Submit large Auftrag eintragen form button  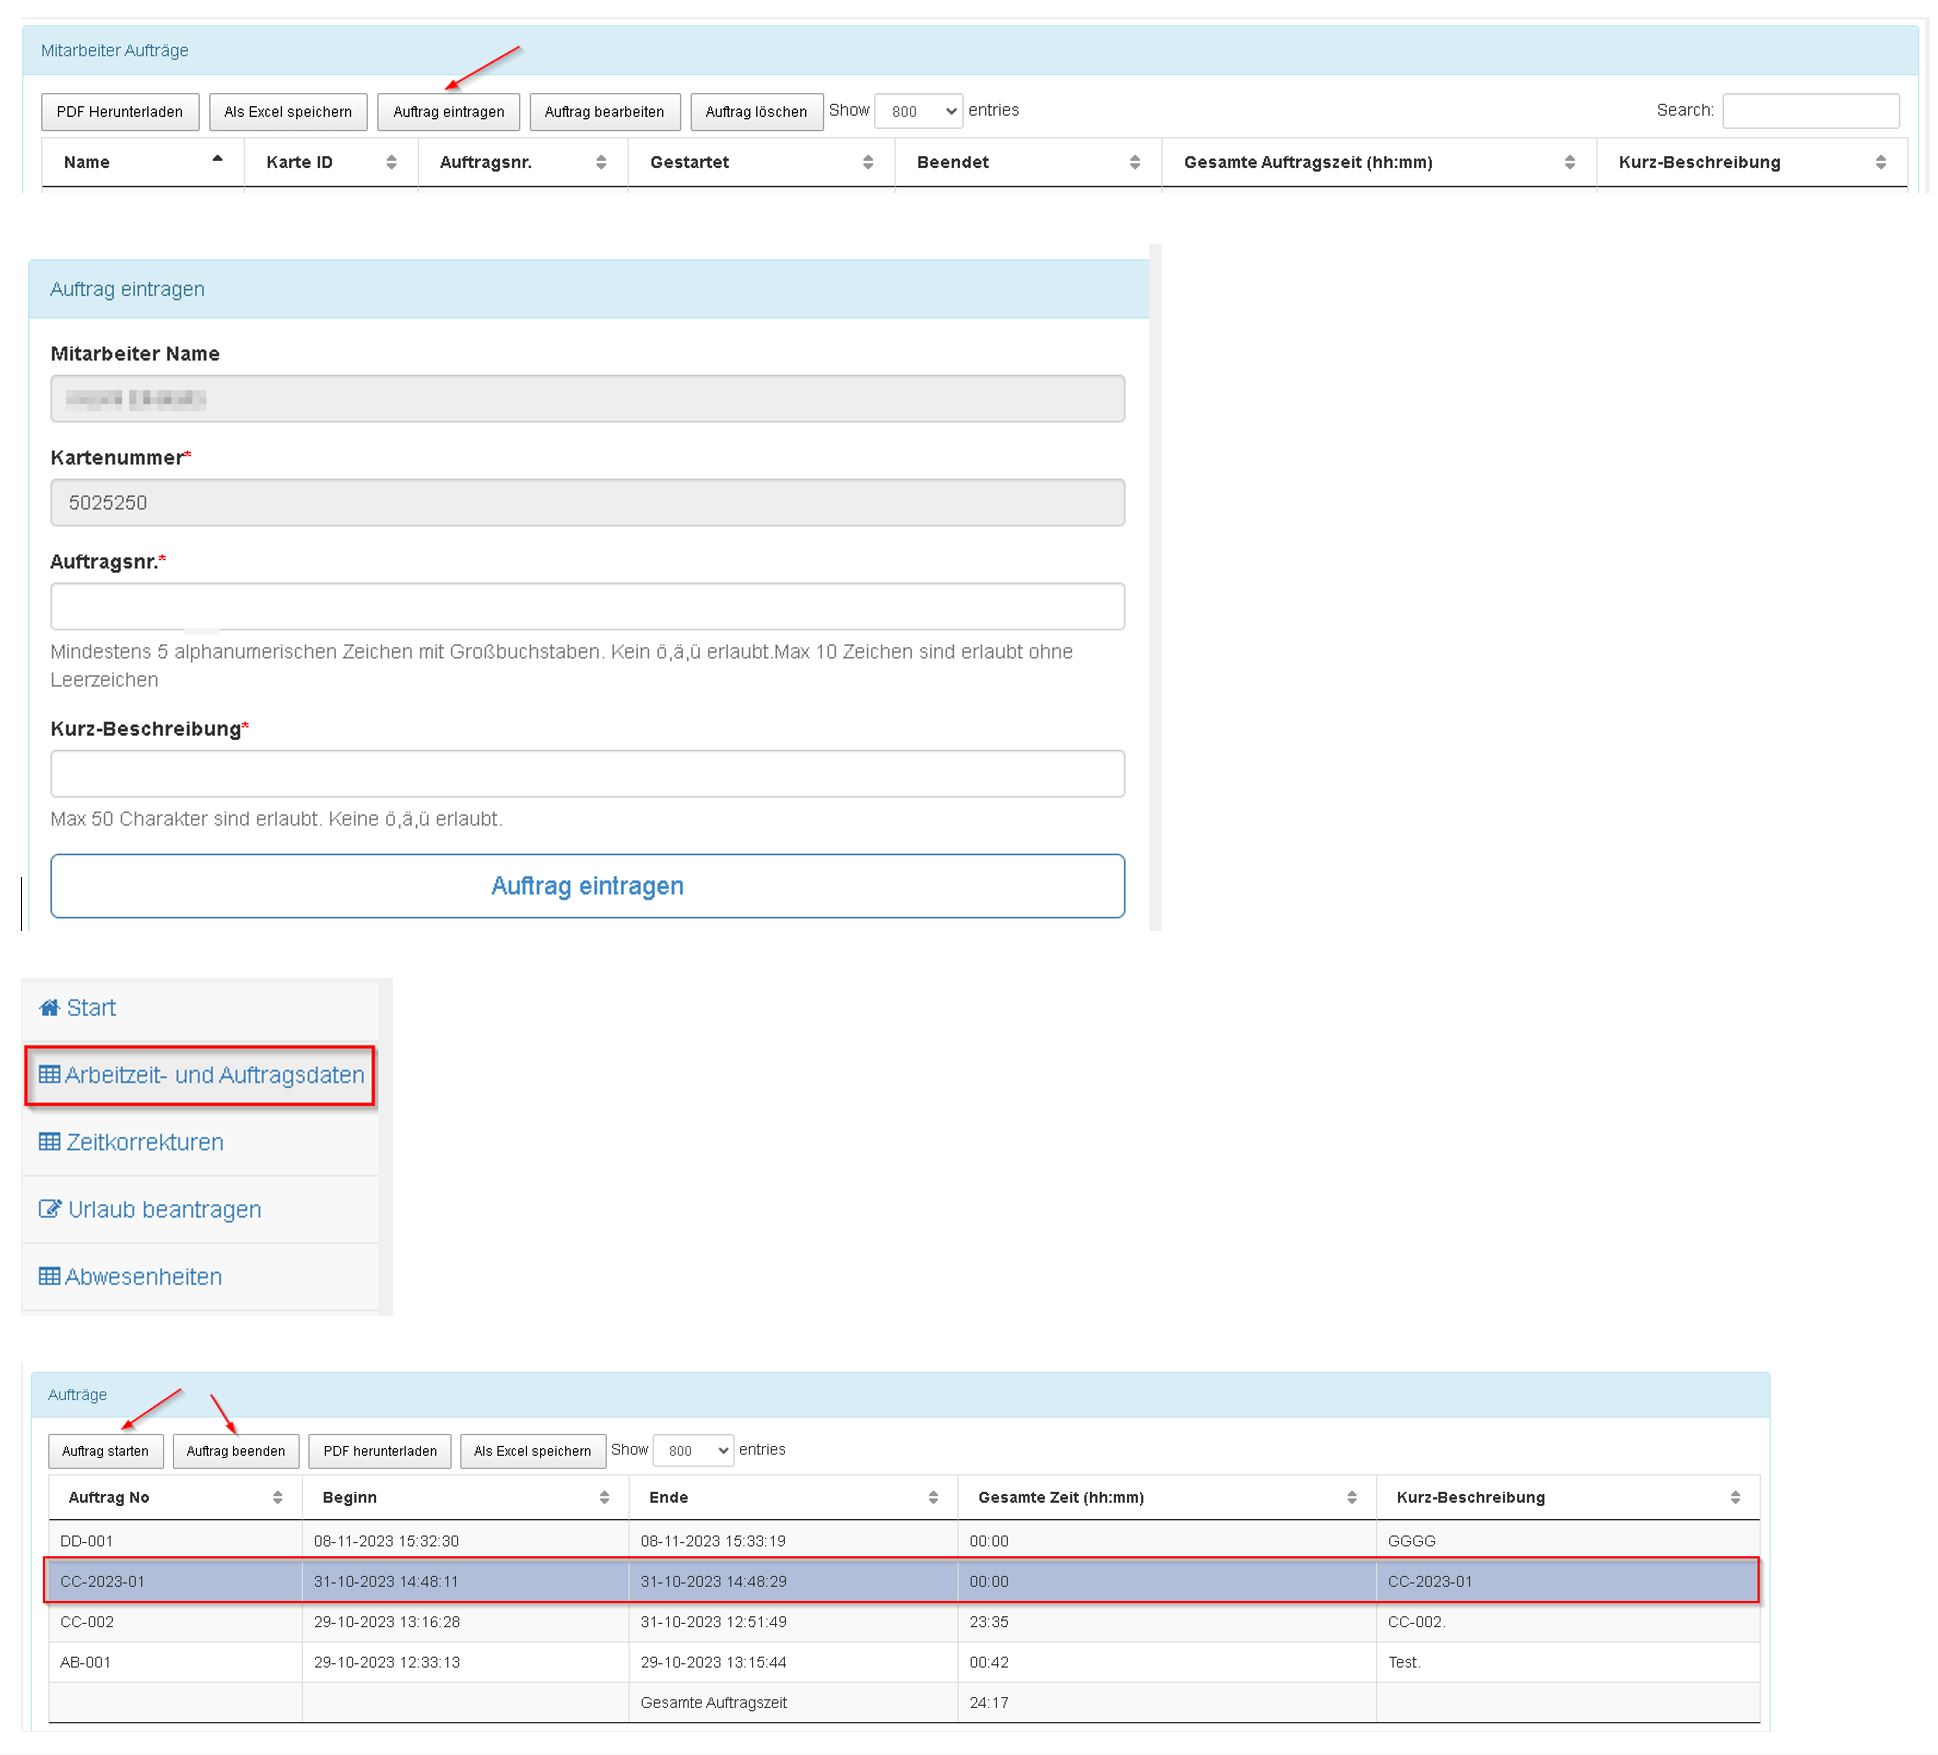tap(587, 886)
